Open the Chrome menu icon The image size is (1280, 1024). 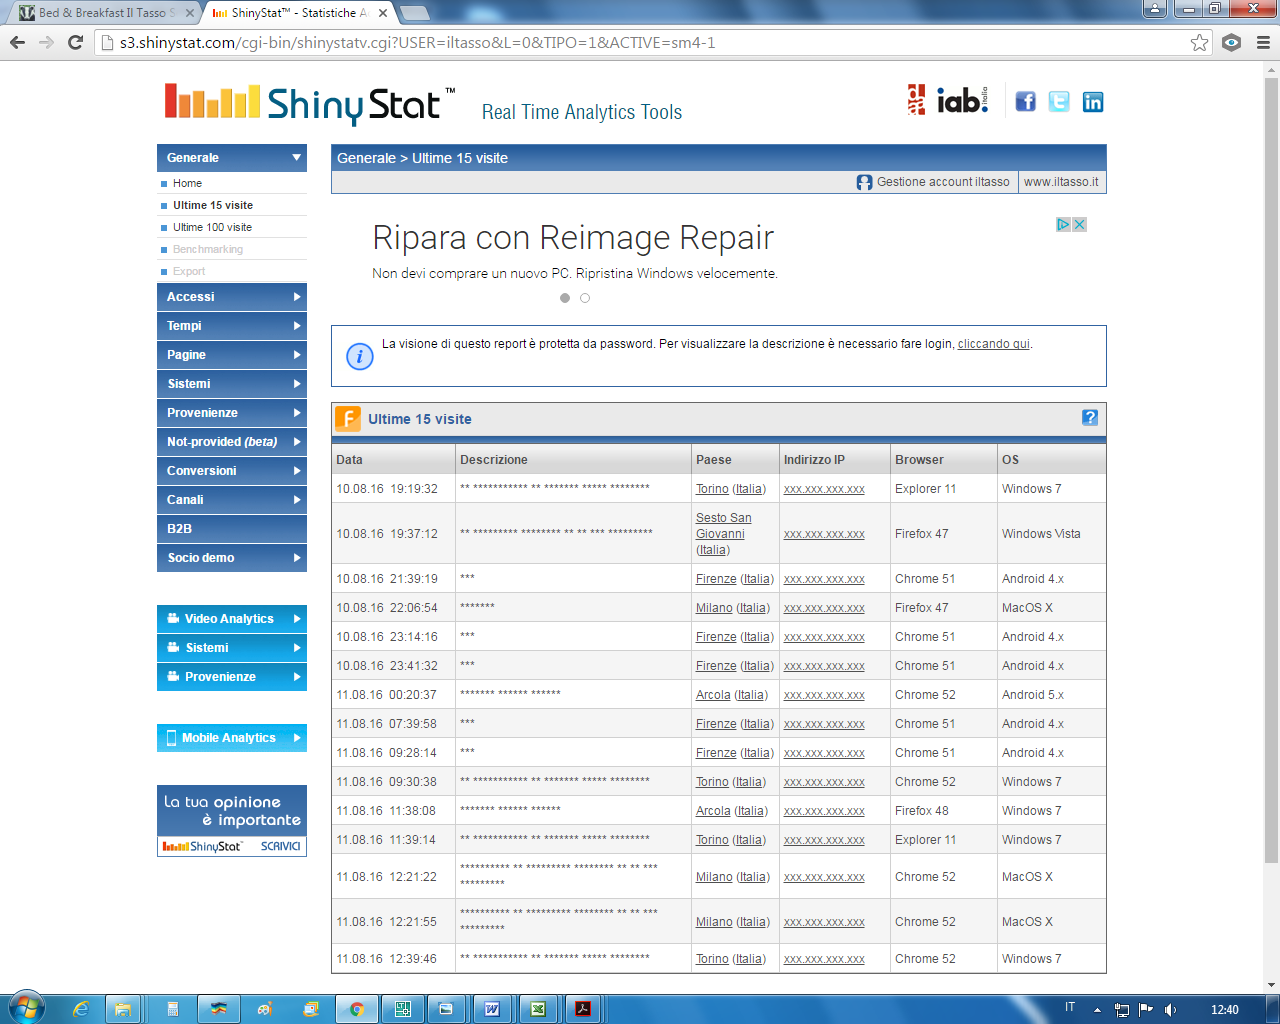pyautogui.click(x=1263, y=42)
